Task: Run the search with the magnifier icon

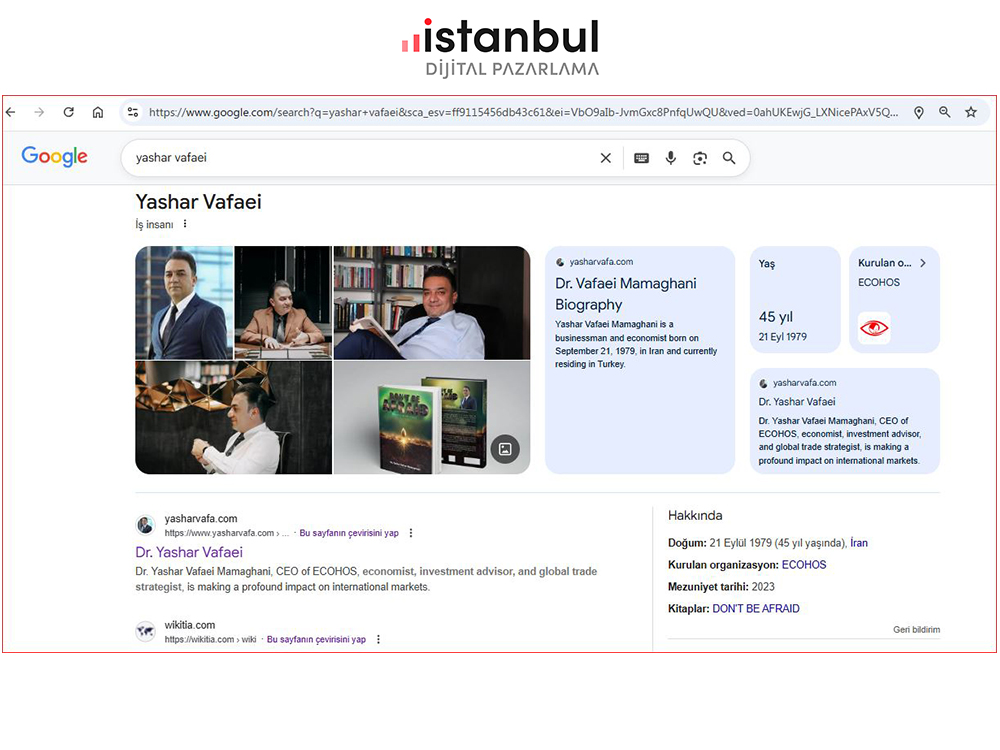Action: point(729,158)
